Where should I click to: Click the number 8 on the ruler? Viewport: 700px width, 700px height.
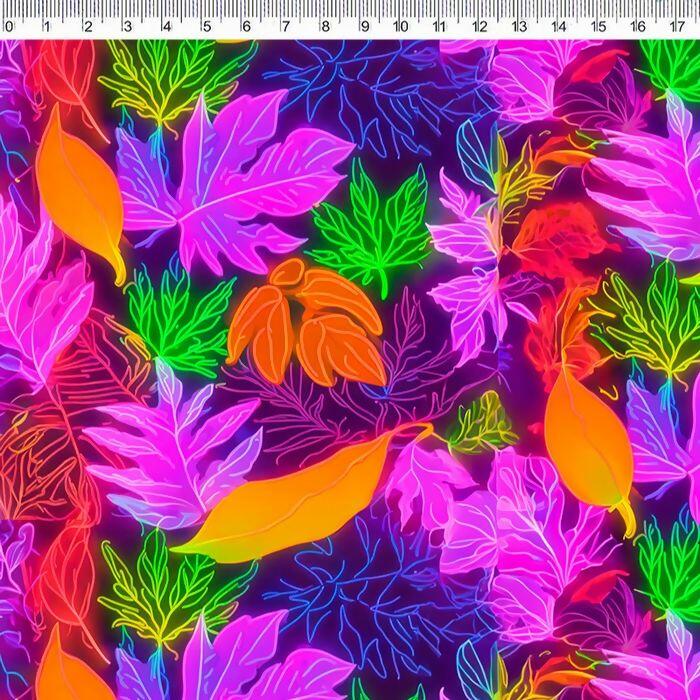click(x=324, y=27)
